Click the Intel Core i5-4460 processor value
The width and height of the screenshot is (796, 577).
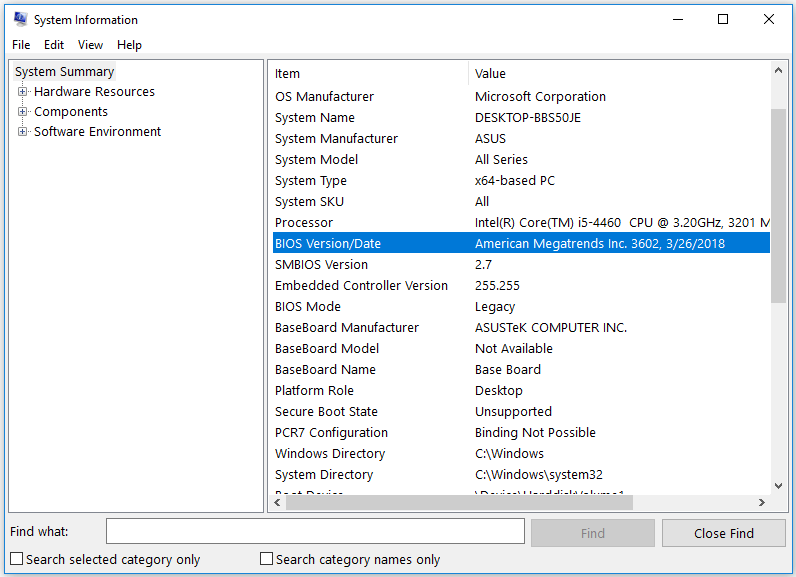[x=622, y=222]
